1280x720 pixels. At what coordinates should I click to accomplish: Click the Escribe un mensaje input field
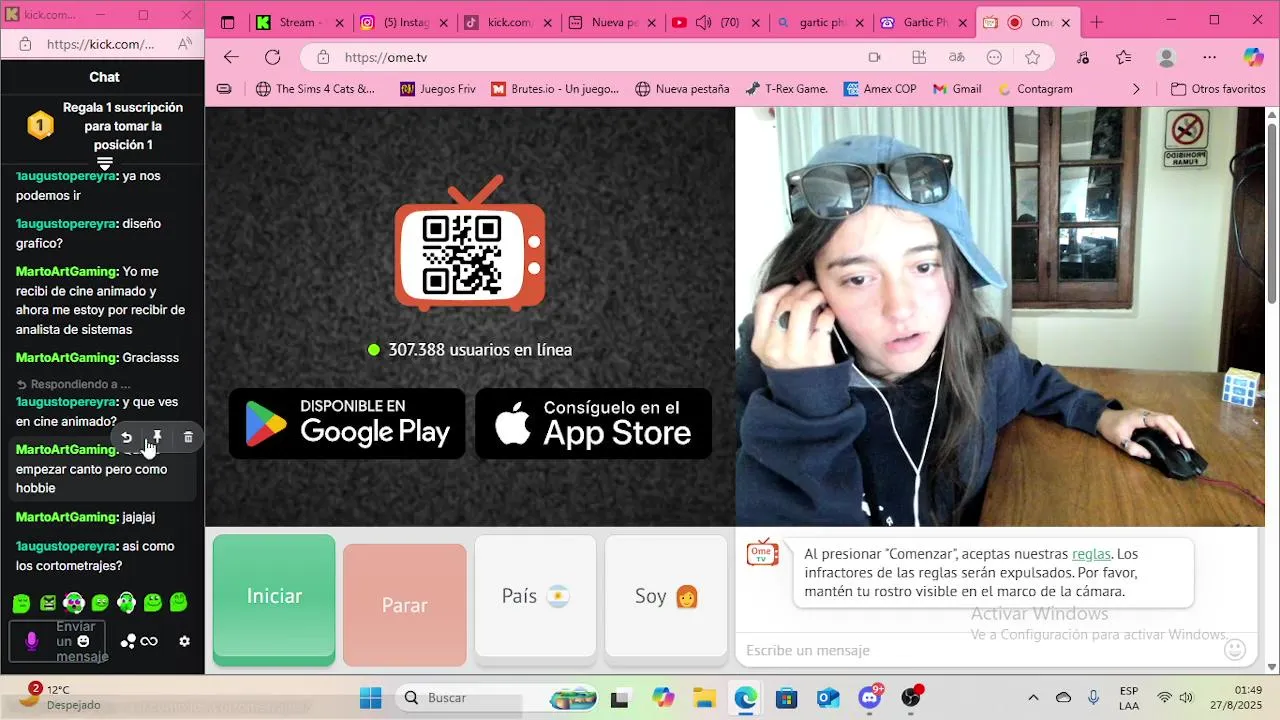point(980,650)
